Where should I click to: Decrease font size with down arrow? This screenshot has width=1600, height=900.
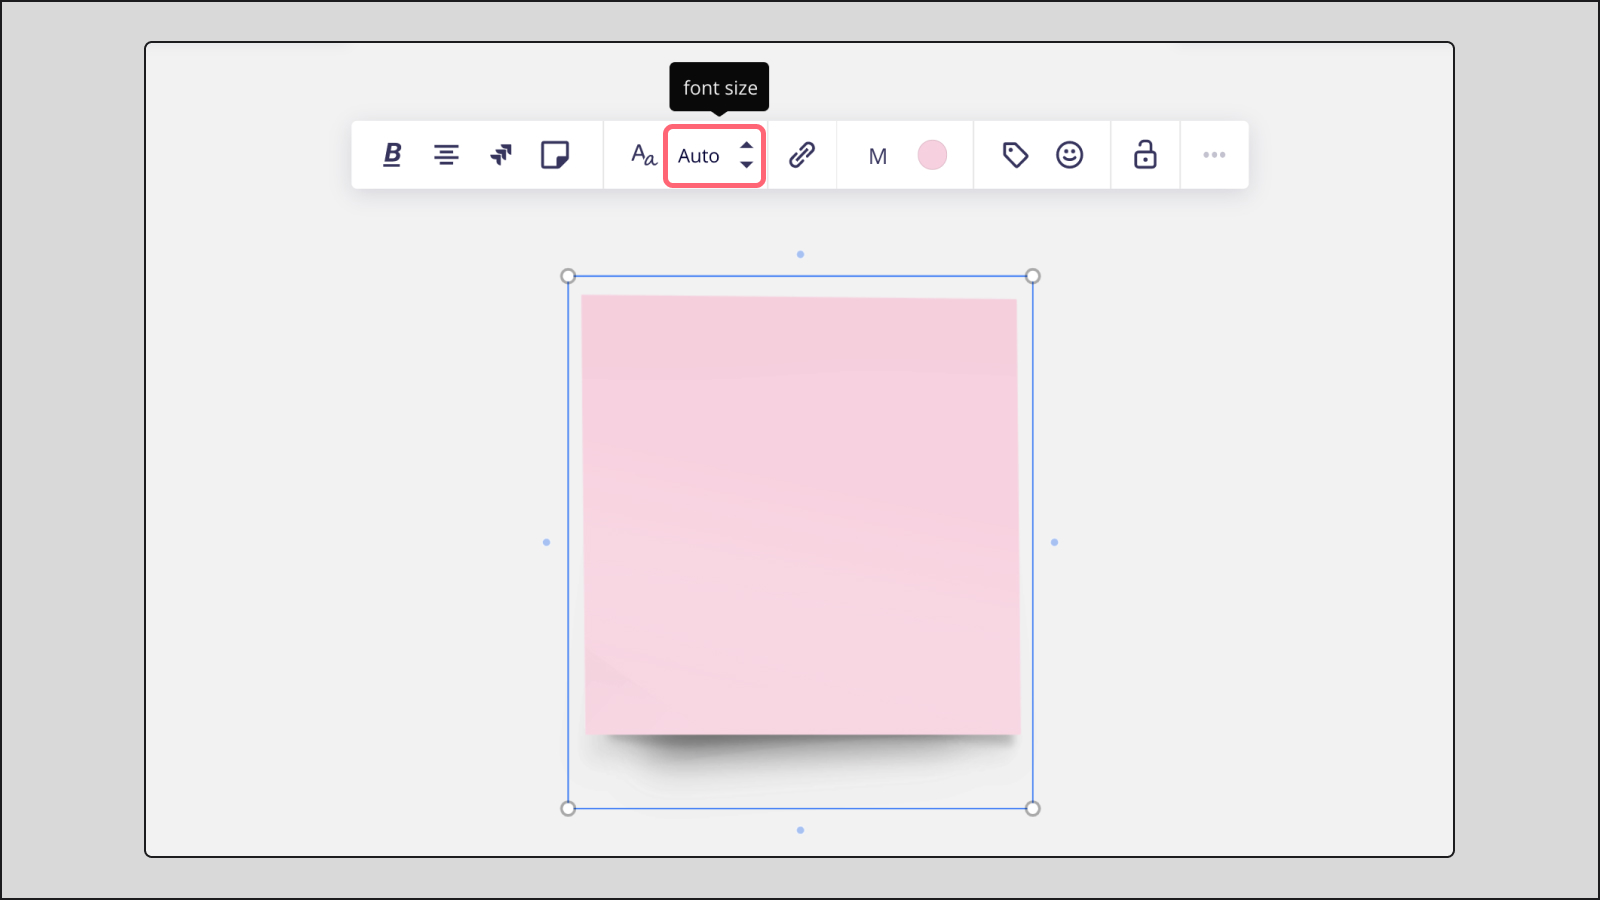point(747,164)
